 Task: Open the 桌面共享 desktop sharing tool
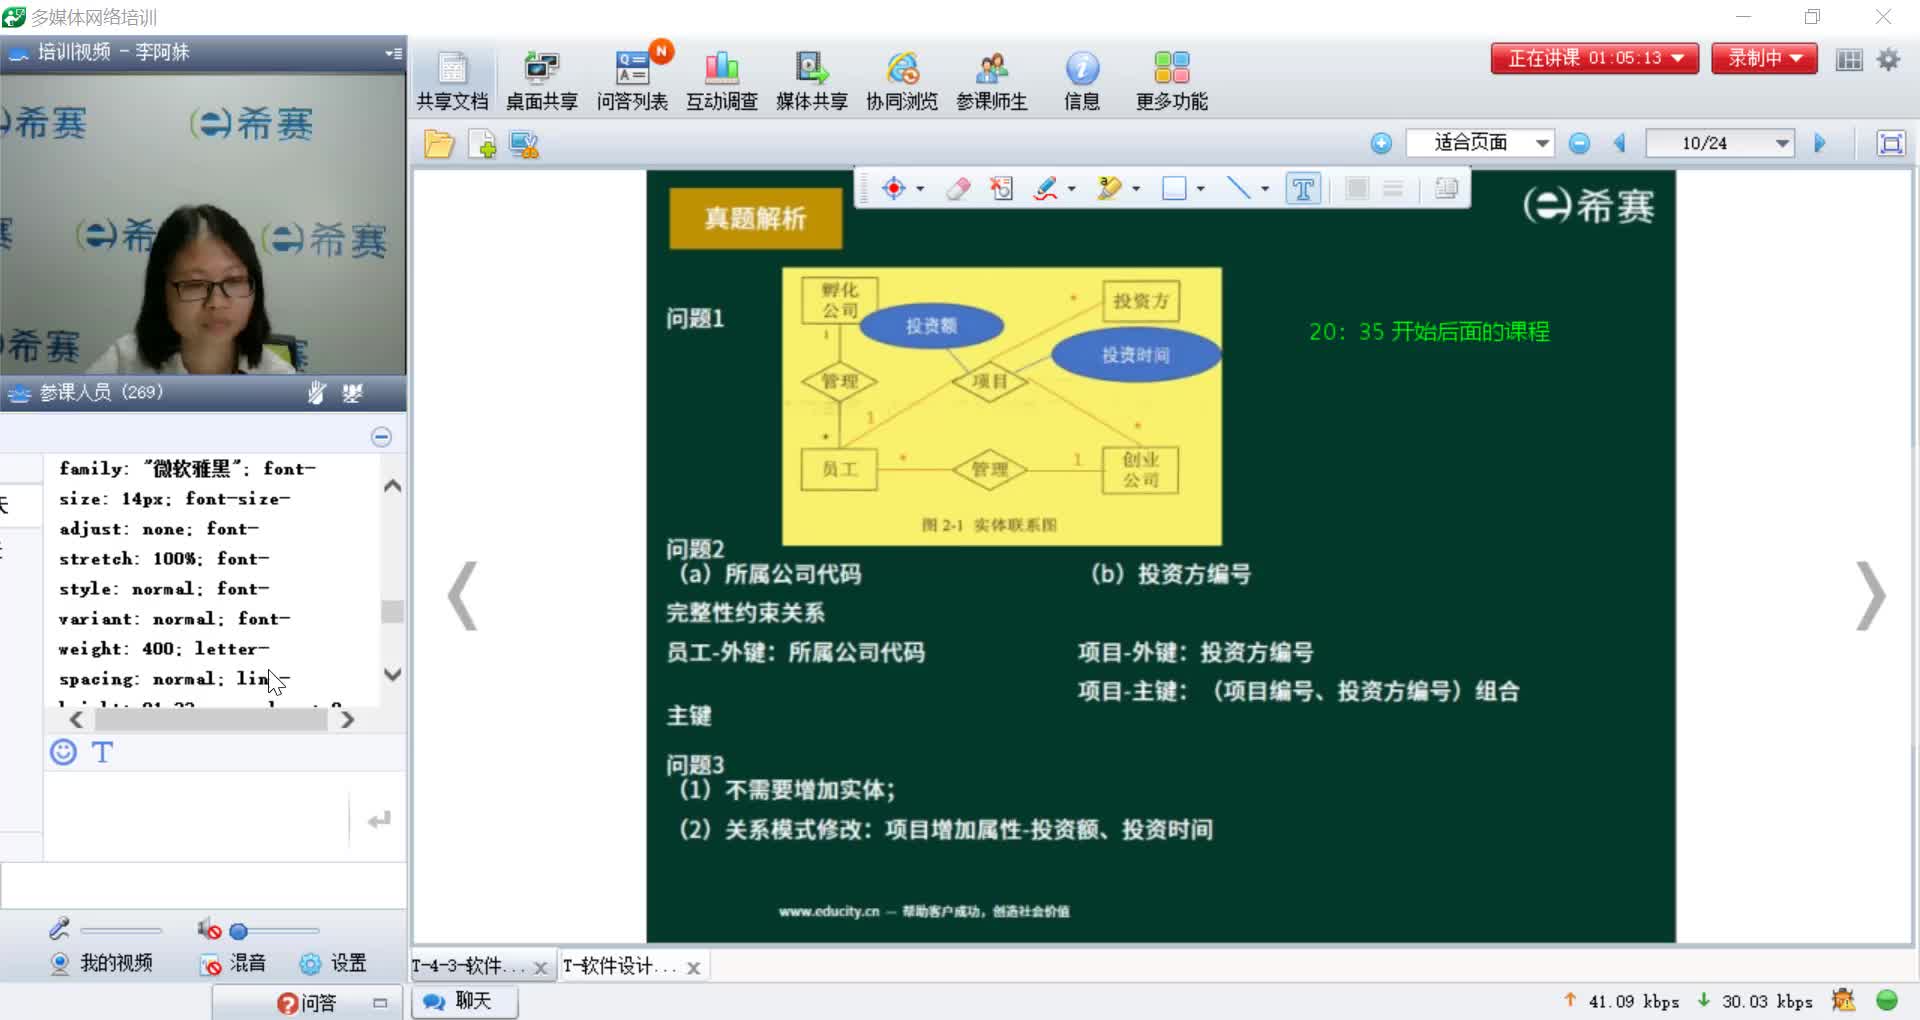click(x=541, y=80)
